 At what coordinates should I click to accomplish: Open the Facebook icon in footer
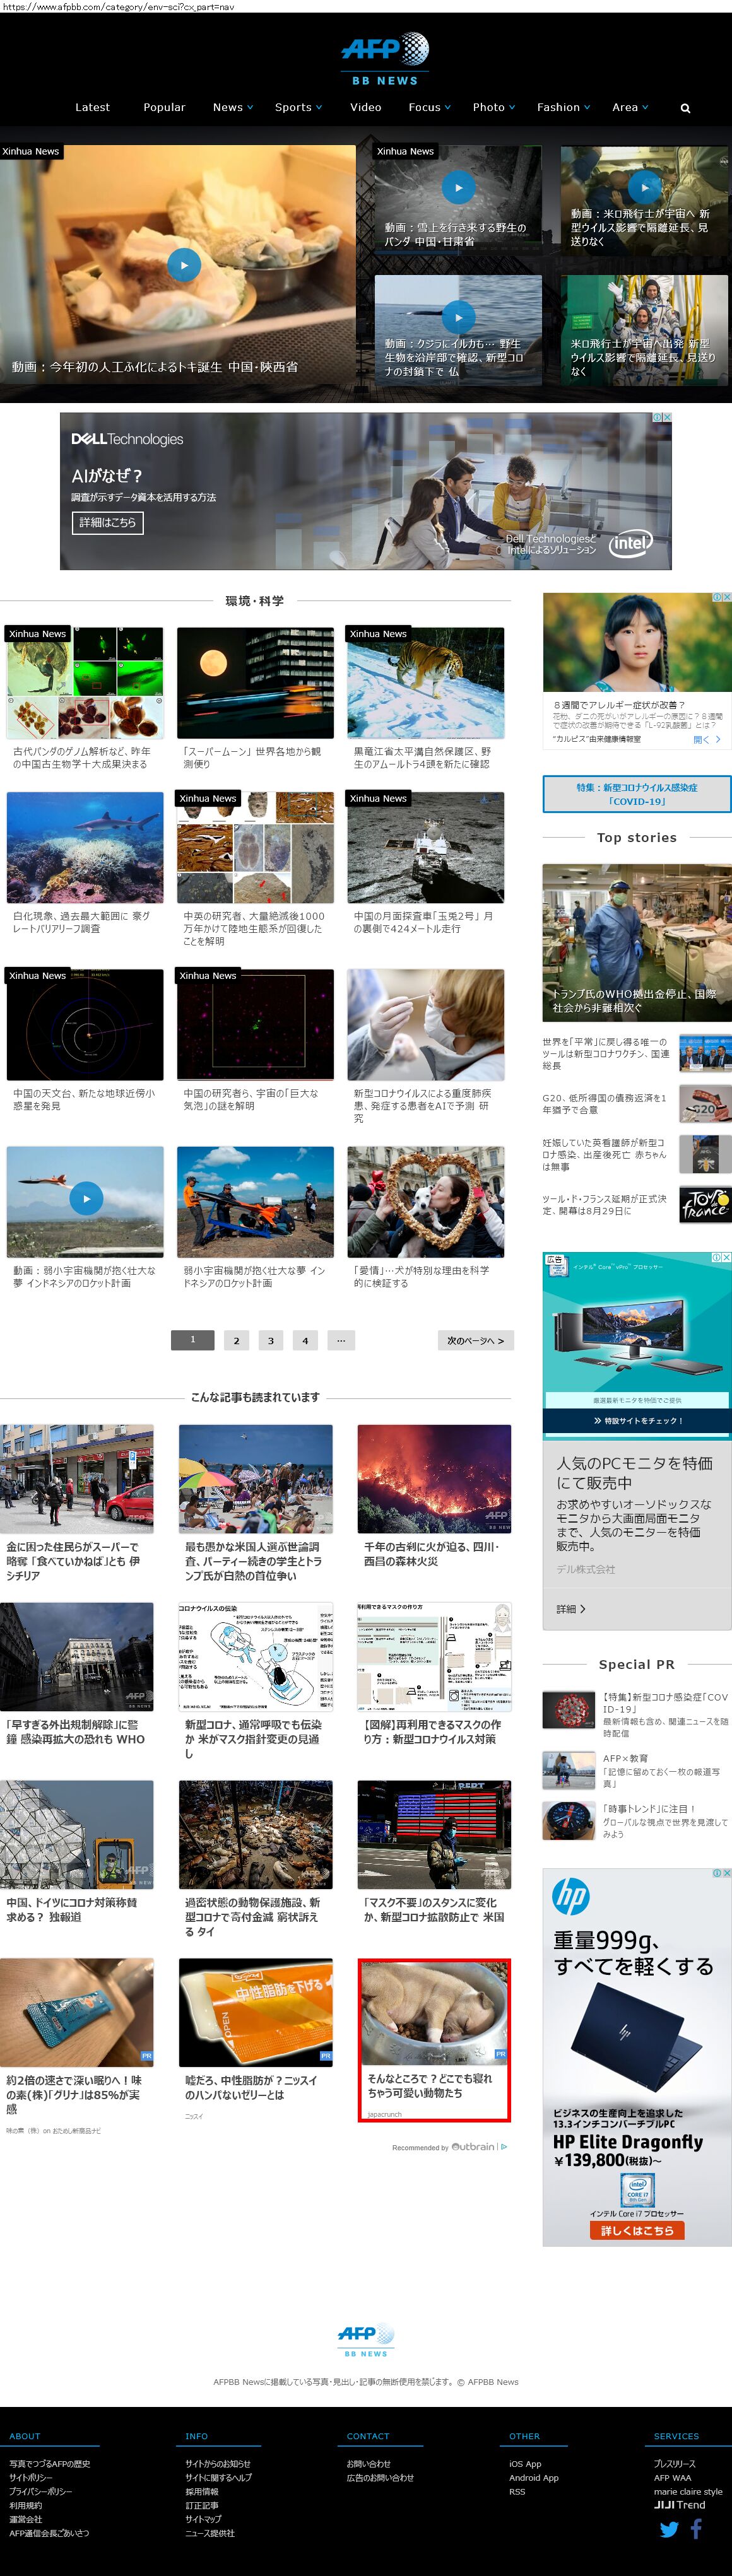[x=696, y=2529]
